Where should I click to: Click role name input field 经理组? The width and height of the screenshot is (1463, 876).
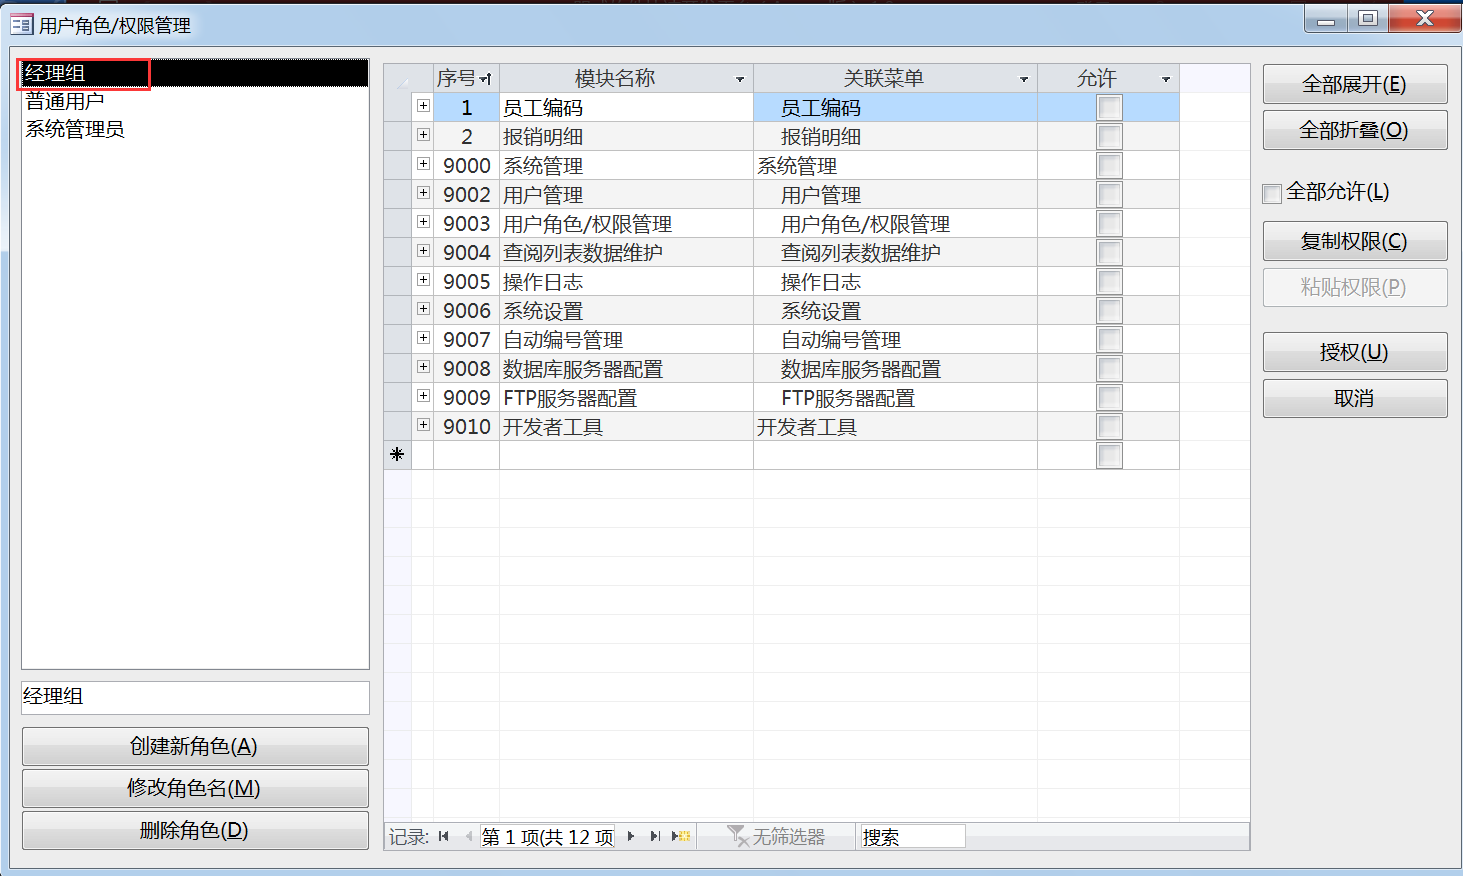tap(195, 697)
